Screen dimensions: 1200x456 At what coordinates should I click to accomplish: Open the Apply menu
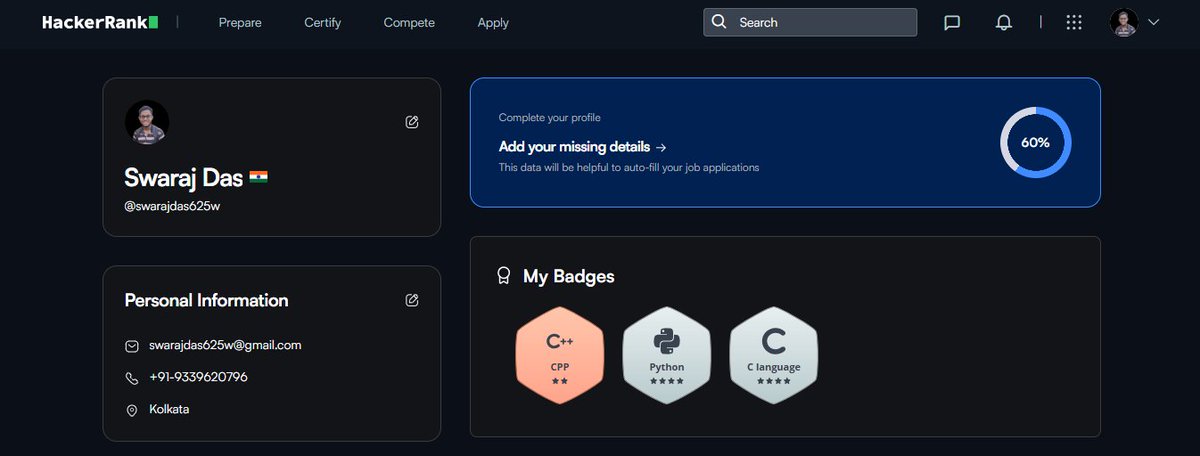click(493, 22)
